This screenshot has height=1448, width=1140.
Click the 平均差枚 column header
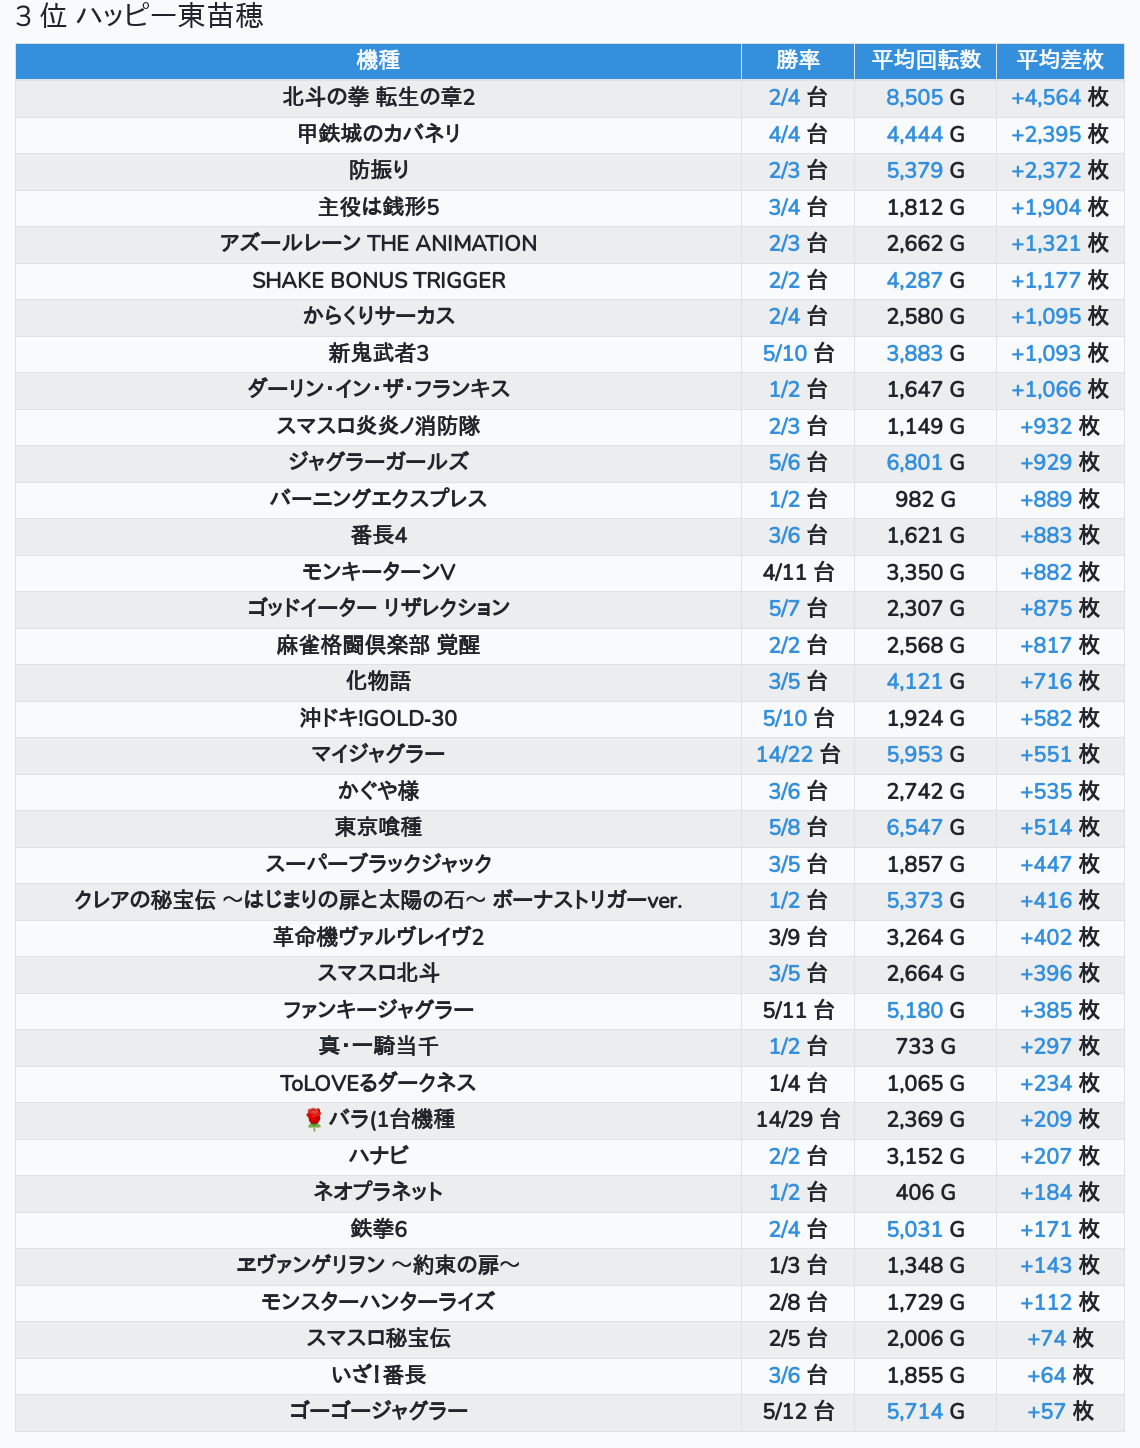(x=1059, y=60)
